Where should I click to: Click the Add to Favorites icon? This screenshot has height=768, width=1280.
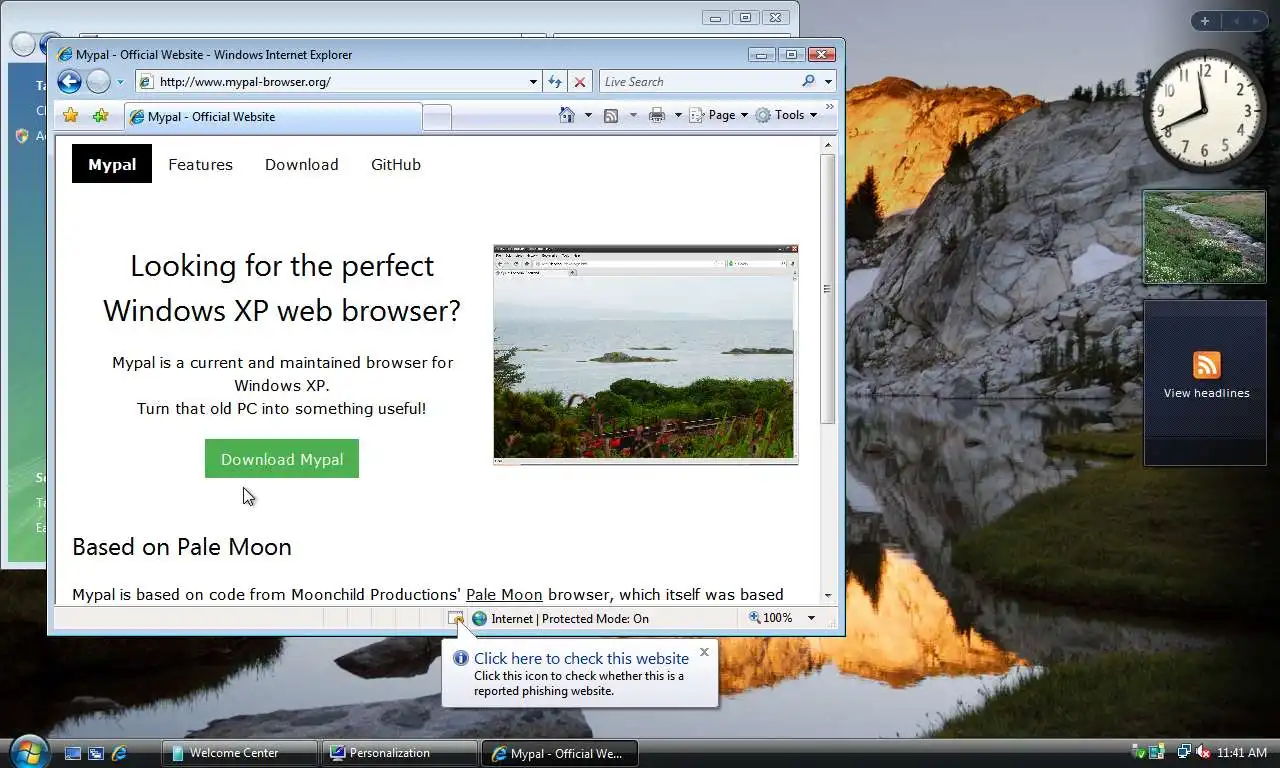[x=100, y=116]
